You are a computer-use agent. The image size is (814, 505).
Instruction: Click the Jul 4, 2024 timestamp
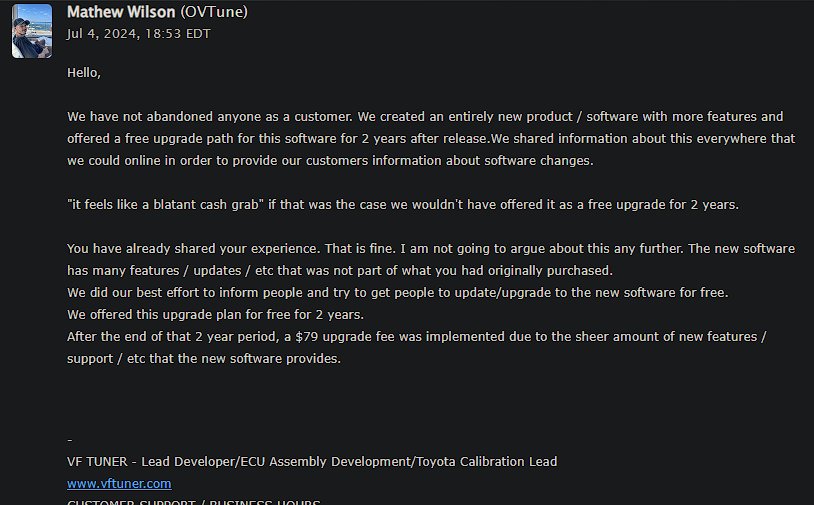[139, 34]
